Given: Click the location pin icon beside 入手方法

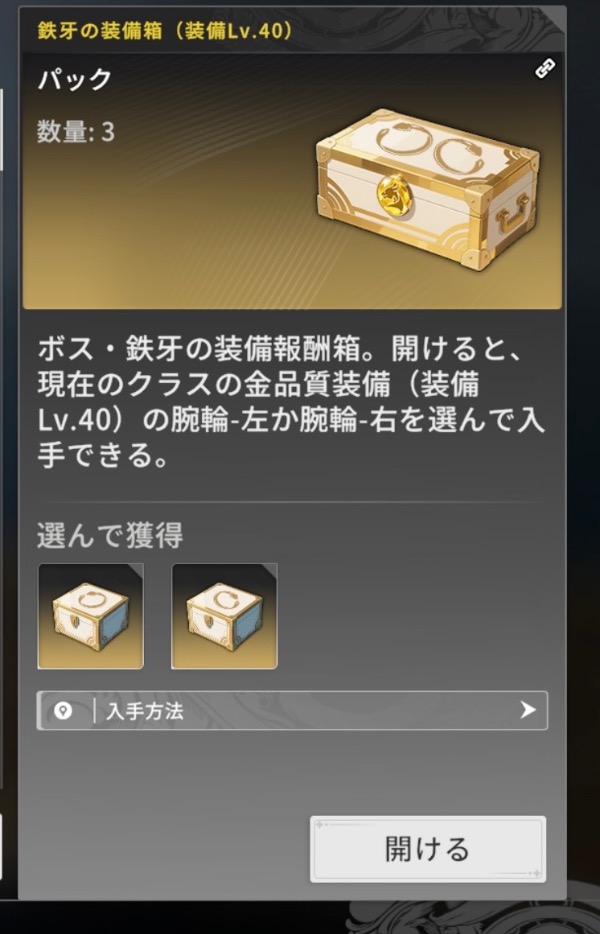Looking at the screenshot, I should pyautogui.click(x=63, y=710).
